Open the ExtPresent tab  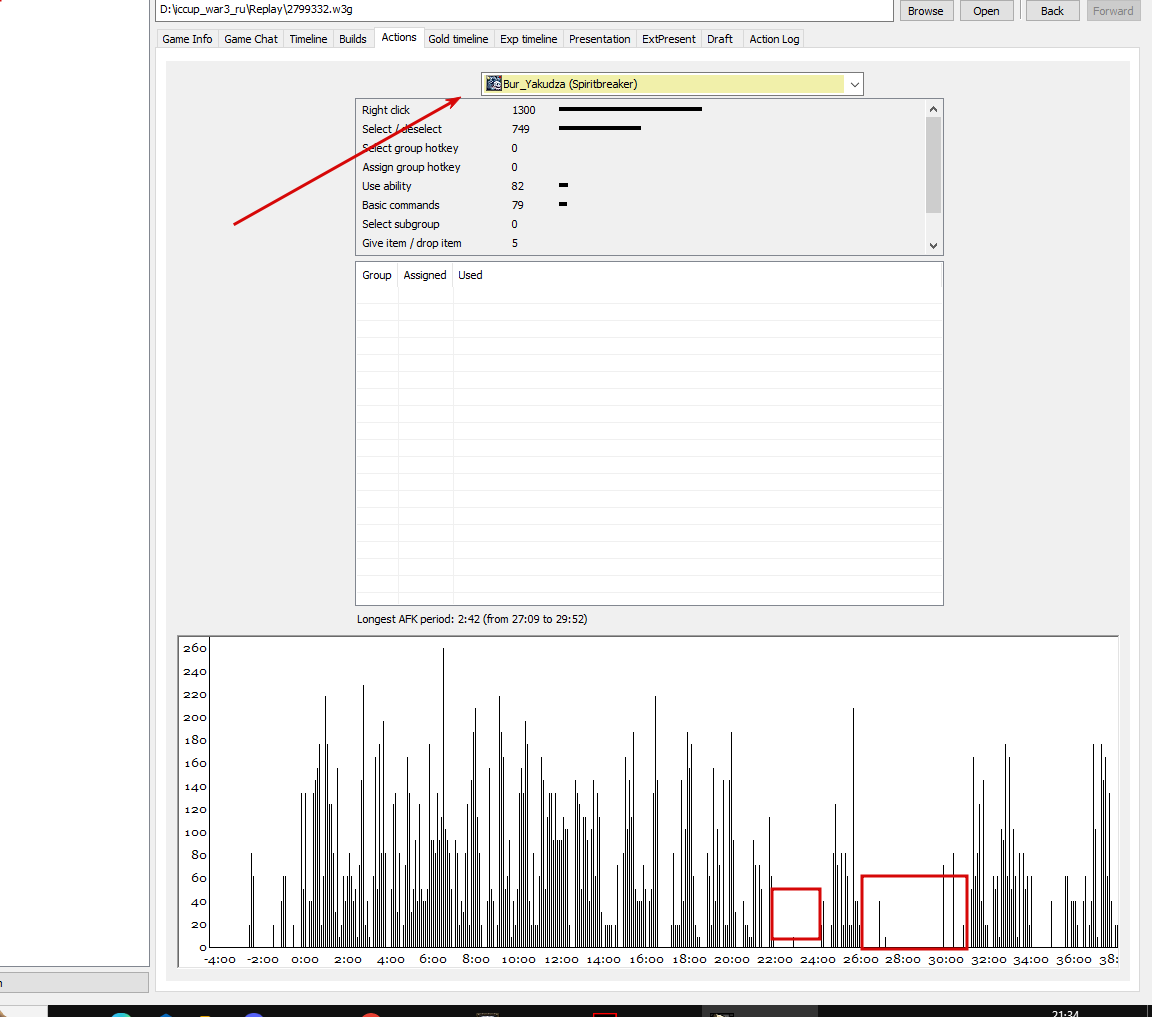668,39
